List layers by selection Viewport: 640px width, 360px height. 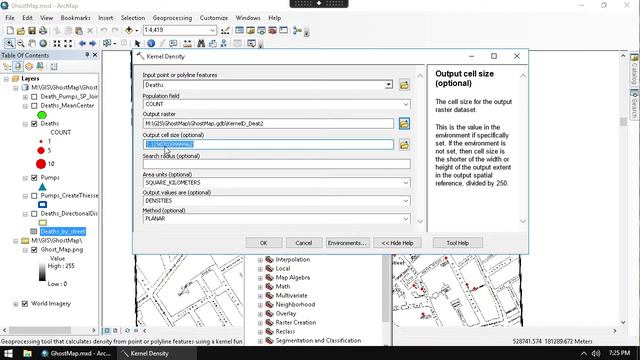click(x=40, y=67)
